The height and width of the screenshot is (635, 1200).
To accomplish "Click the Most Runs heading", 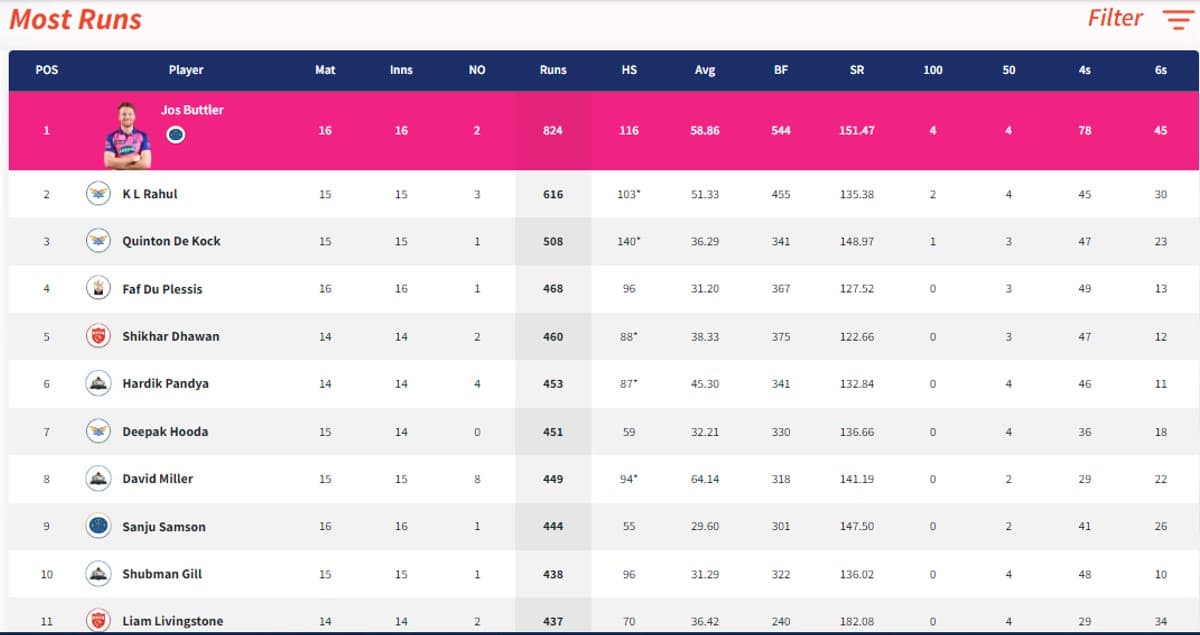I will click(x=76, y=19).
